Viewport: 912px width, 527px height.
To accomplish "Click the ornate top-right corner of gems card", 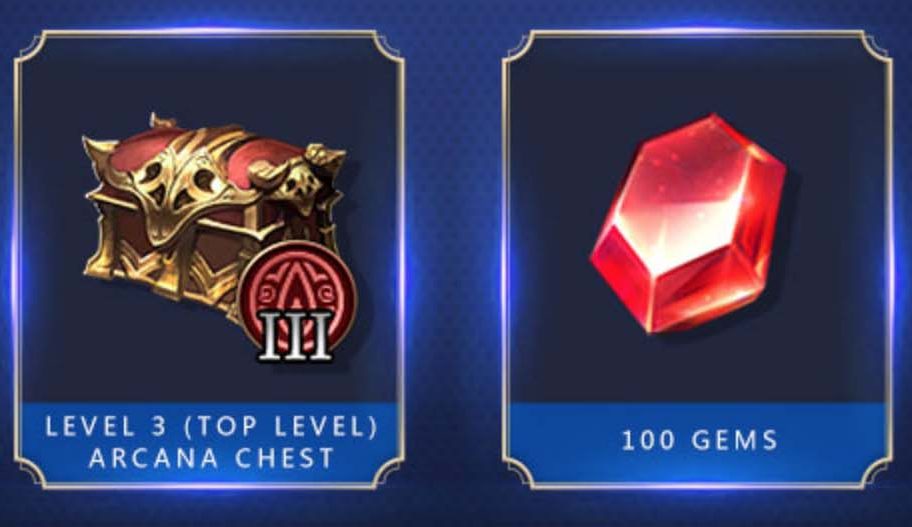I will point(875,48).
